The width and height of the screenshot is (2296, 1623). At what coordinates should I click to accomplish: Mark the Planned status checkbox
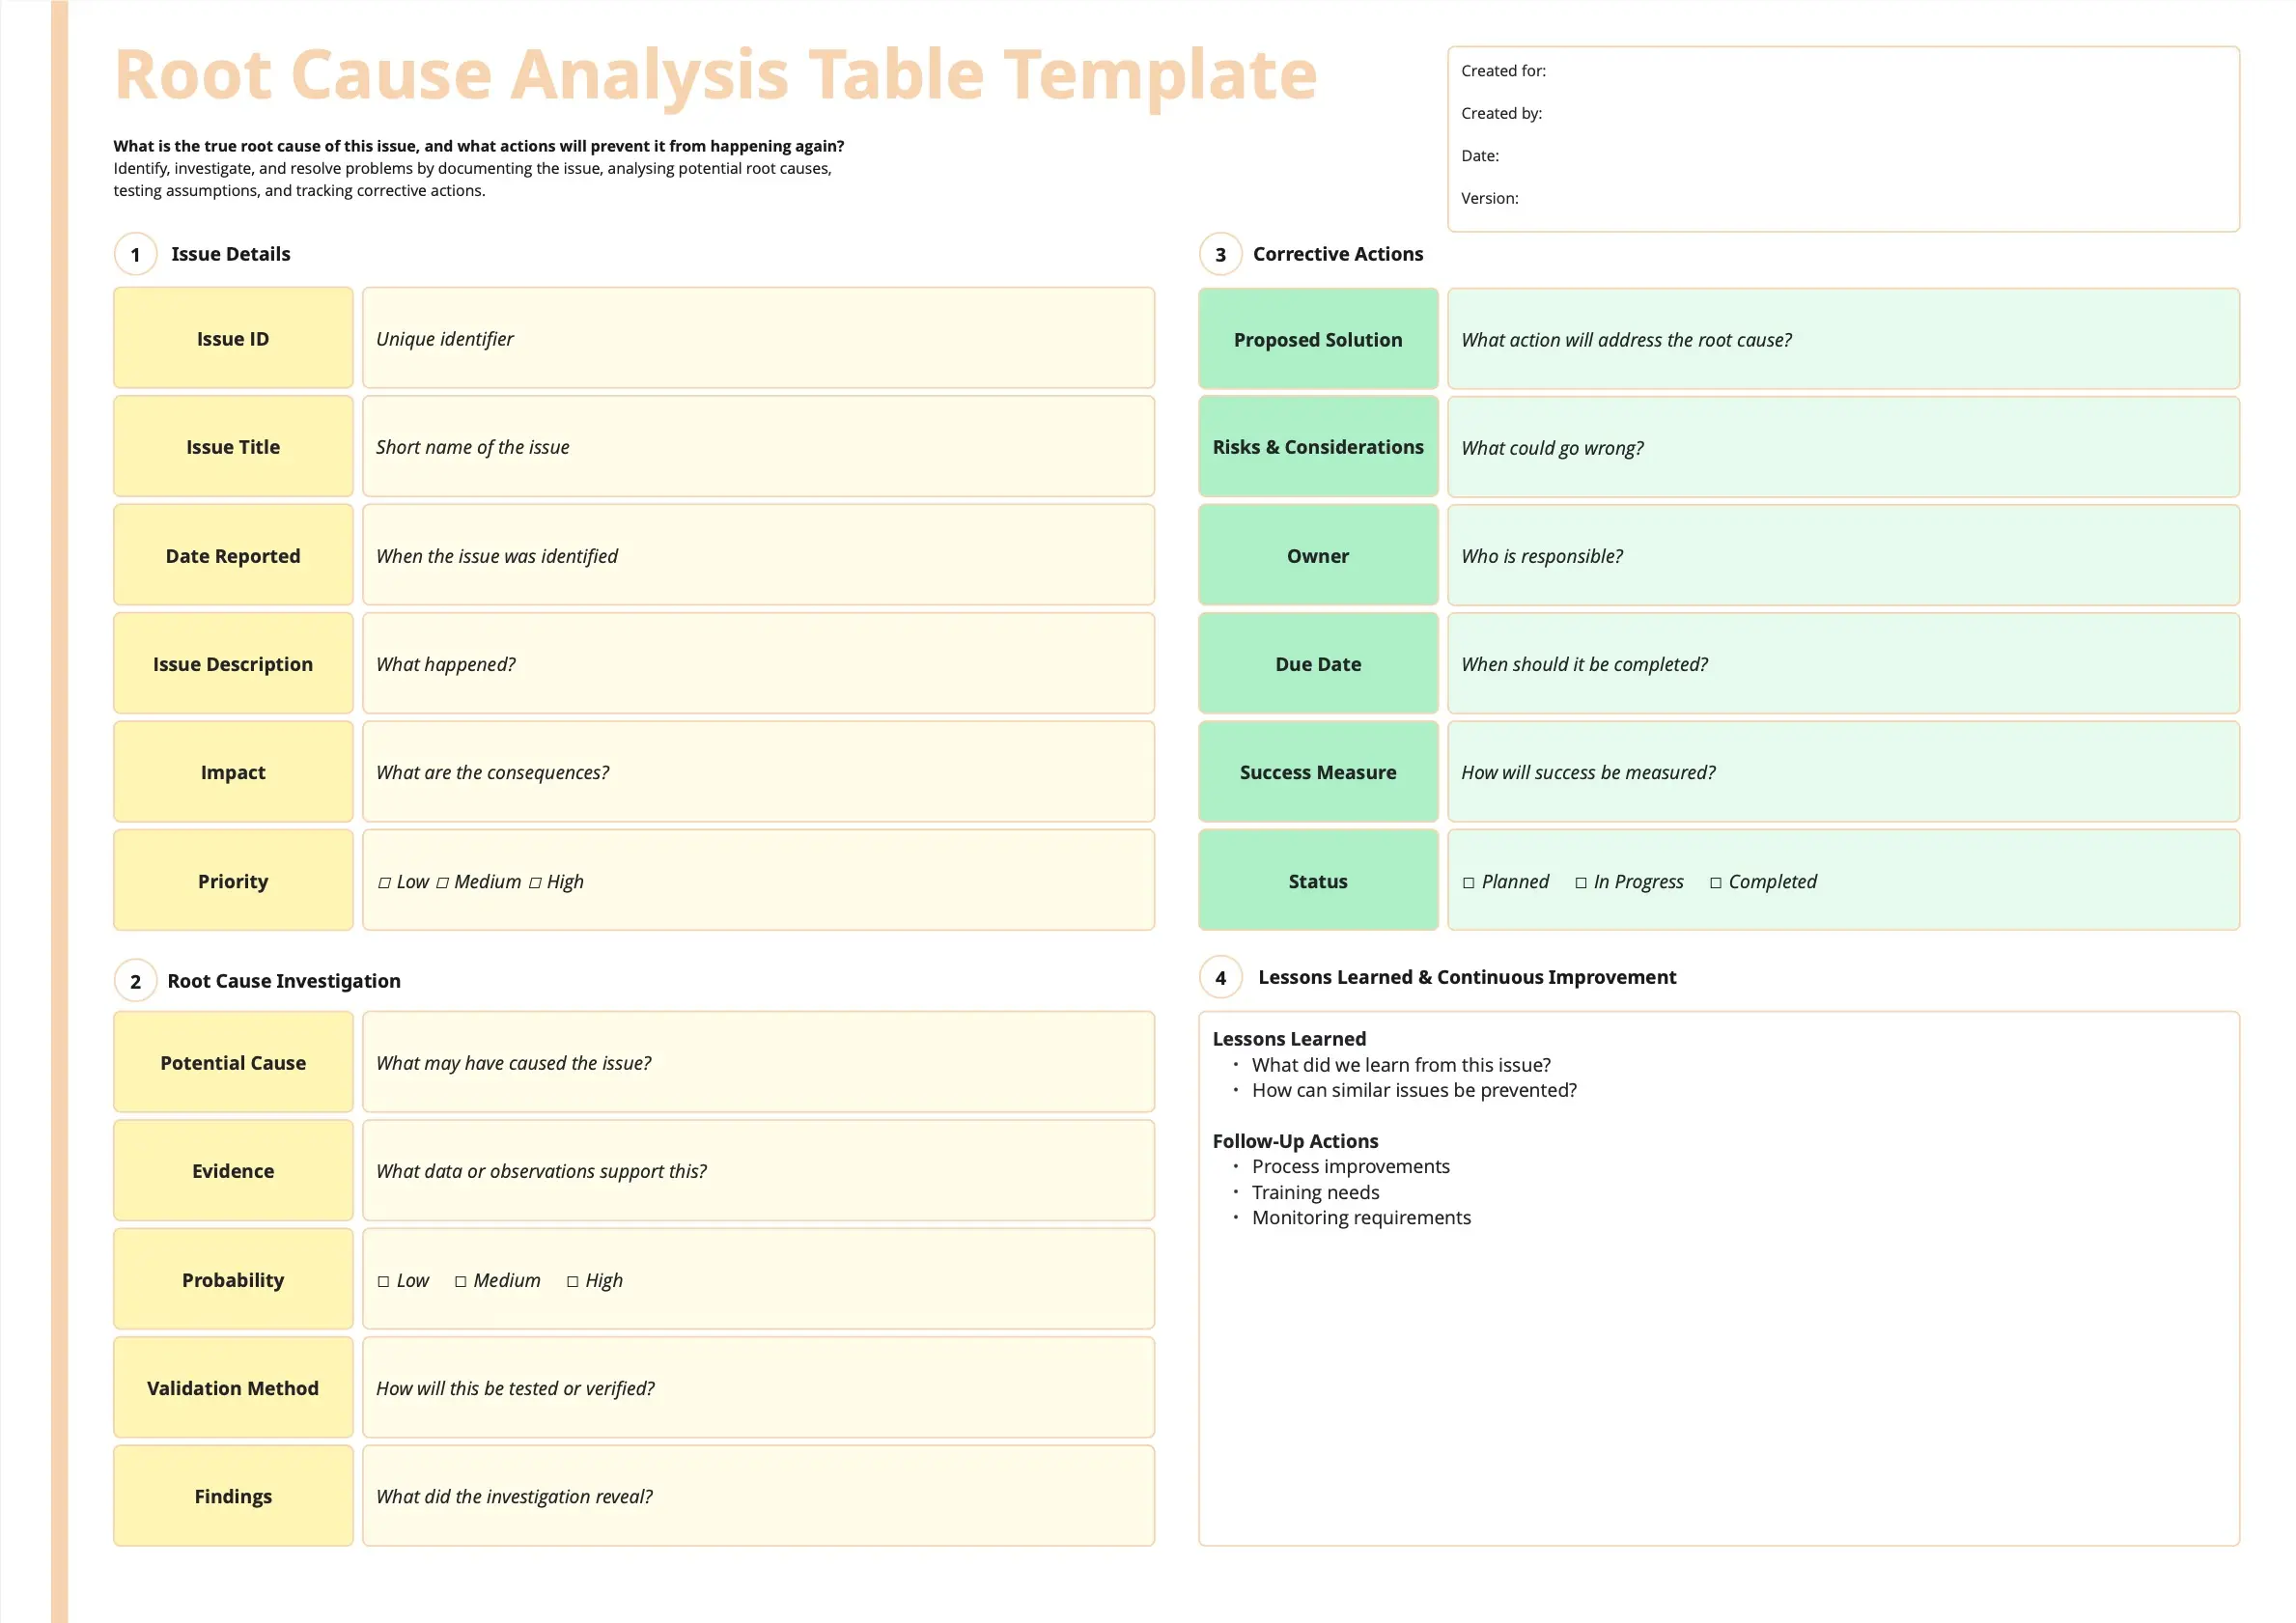coord(1469,883)
